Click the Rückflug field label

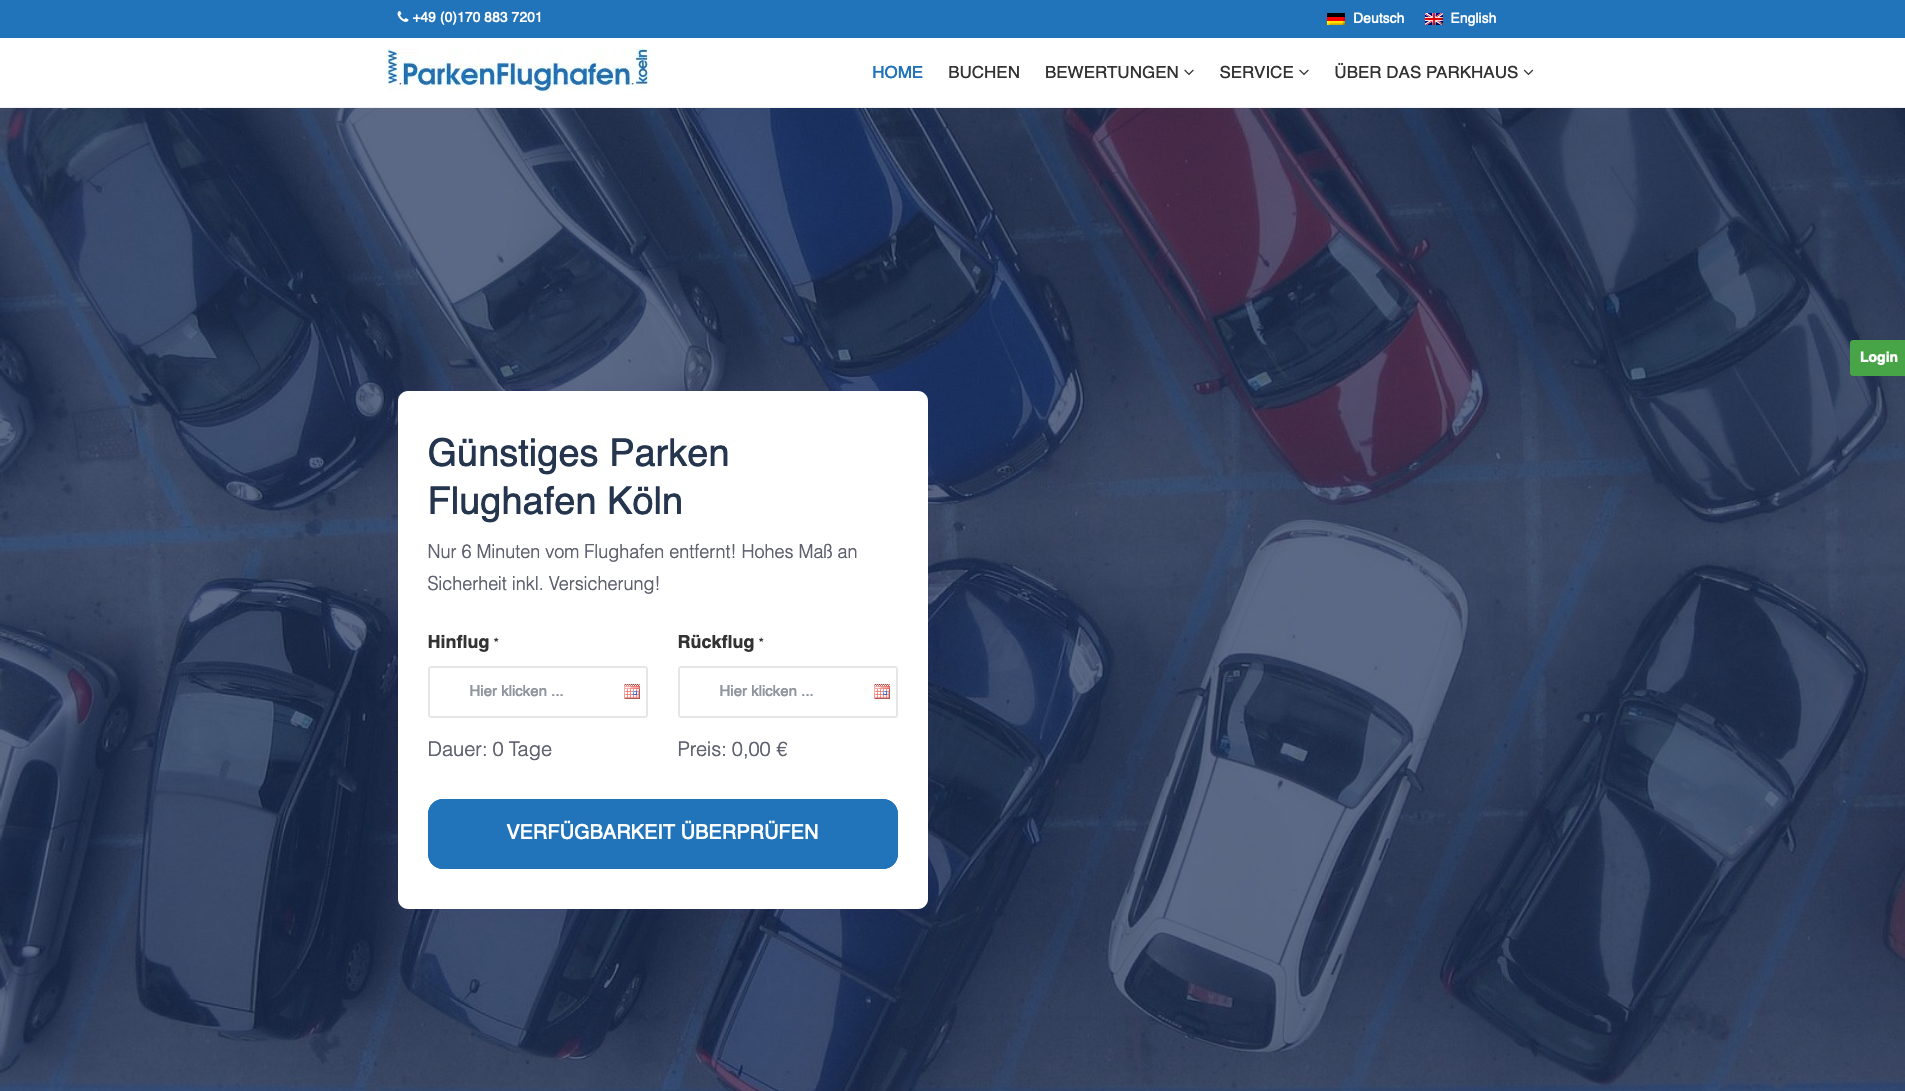pos(716,642)
